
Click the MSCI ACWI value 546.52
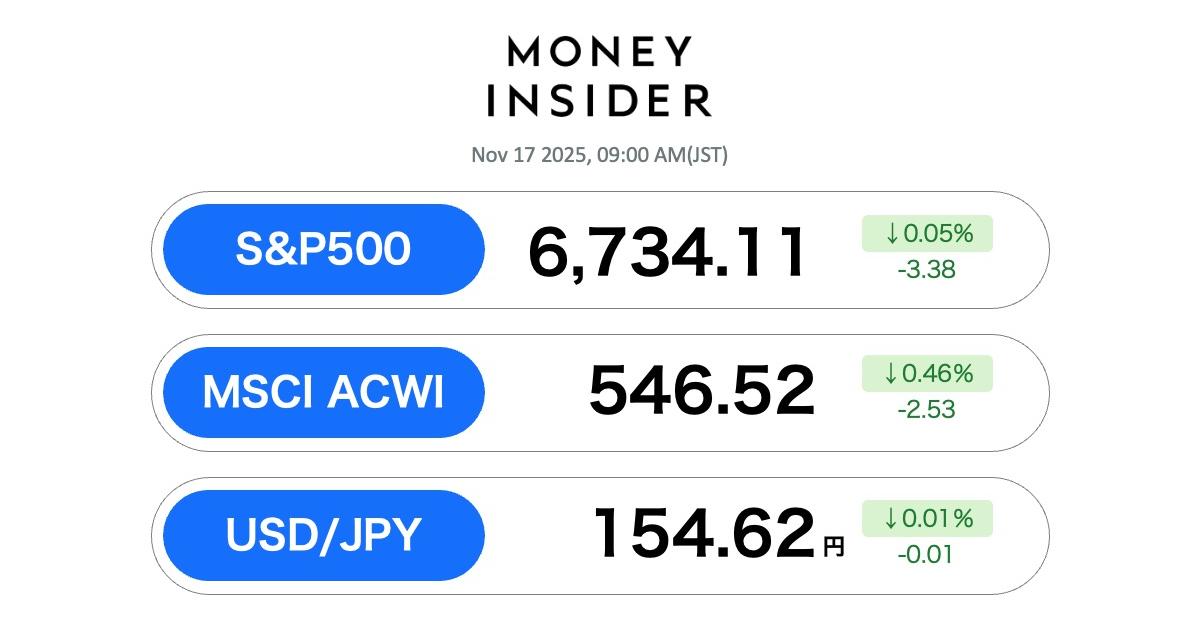[701, 392]
